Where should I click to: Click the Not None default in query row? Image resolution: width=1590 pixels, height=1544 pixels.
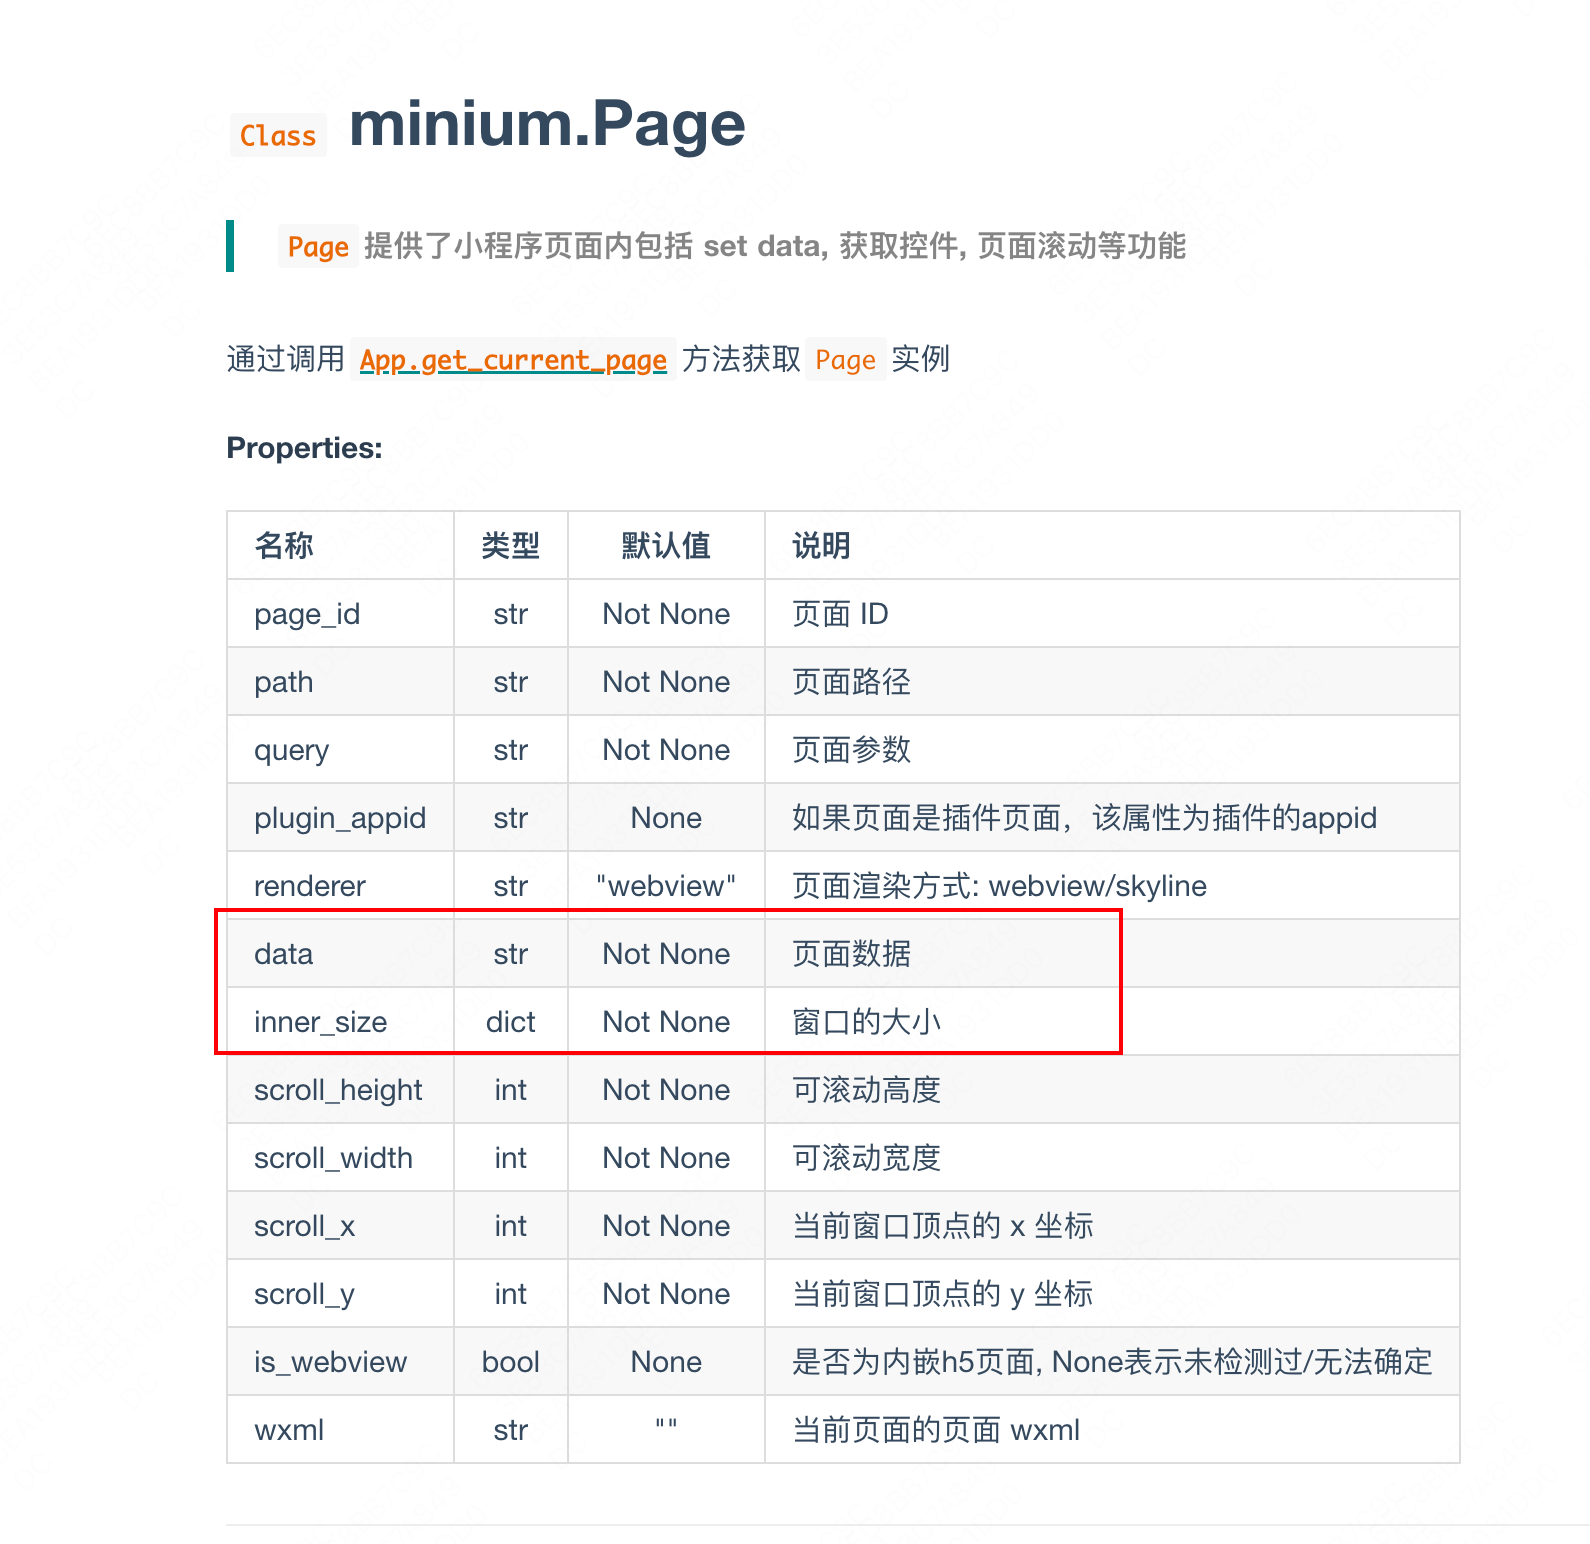coord(666,750)
